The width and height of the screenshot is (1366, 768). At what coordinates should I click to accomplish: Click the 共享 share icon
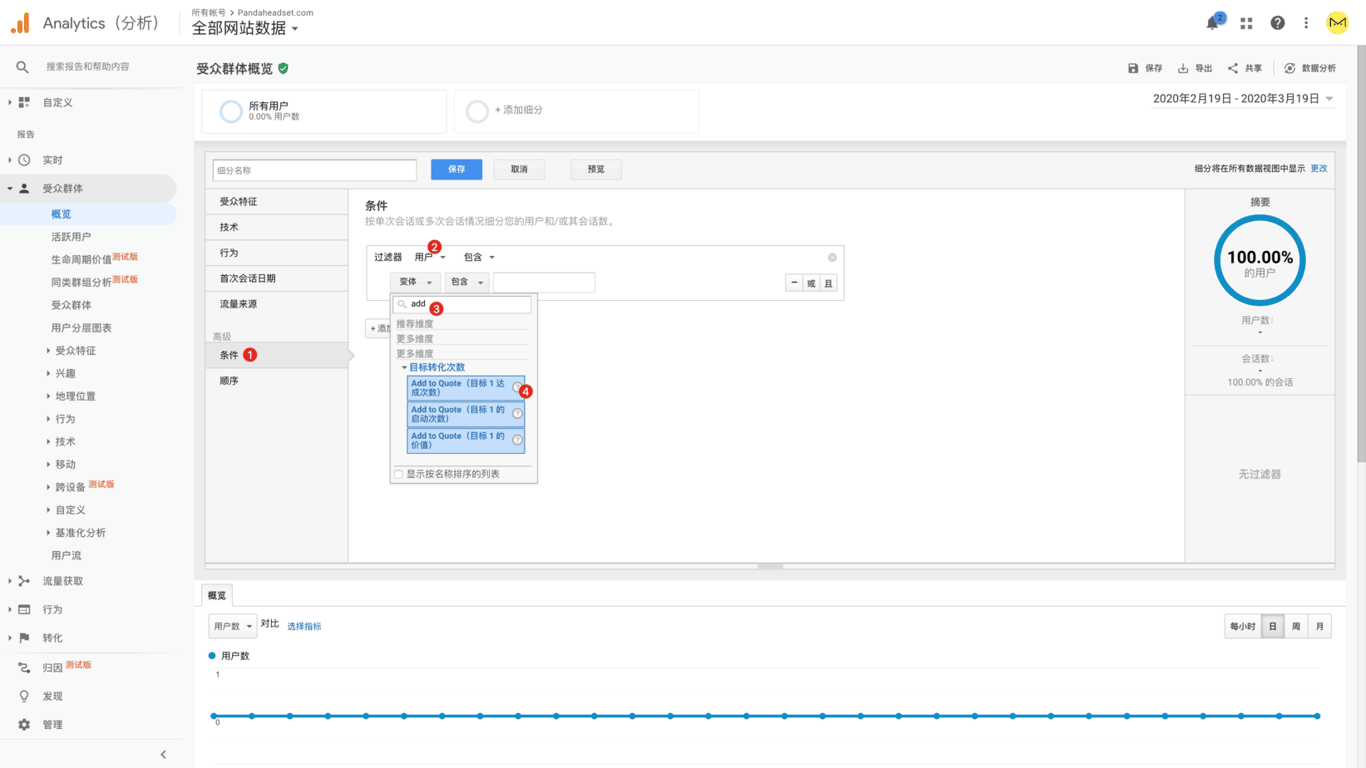pos(1233,68)
